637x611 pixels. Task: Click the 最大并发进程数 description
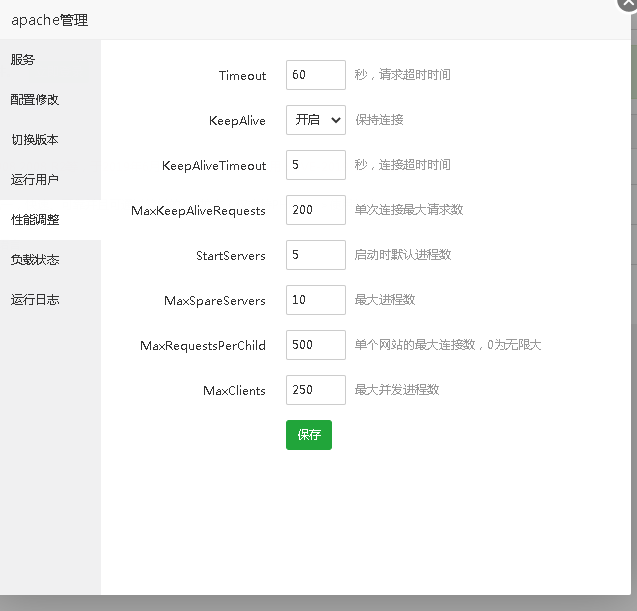click(x=397, y=390)
